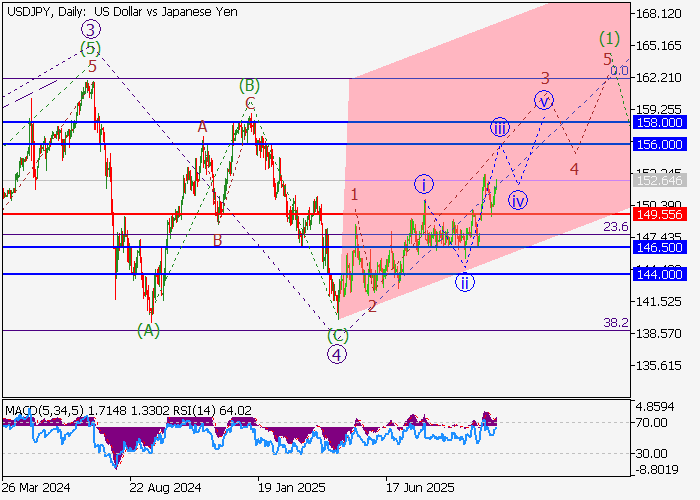Click the 158.000 price level tag
Image resolution: width=700 pixels, height=500 pixels.
pyautogui.click(x=657, y=122)
